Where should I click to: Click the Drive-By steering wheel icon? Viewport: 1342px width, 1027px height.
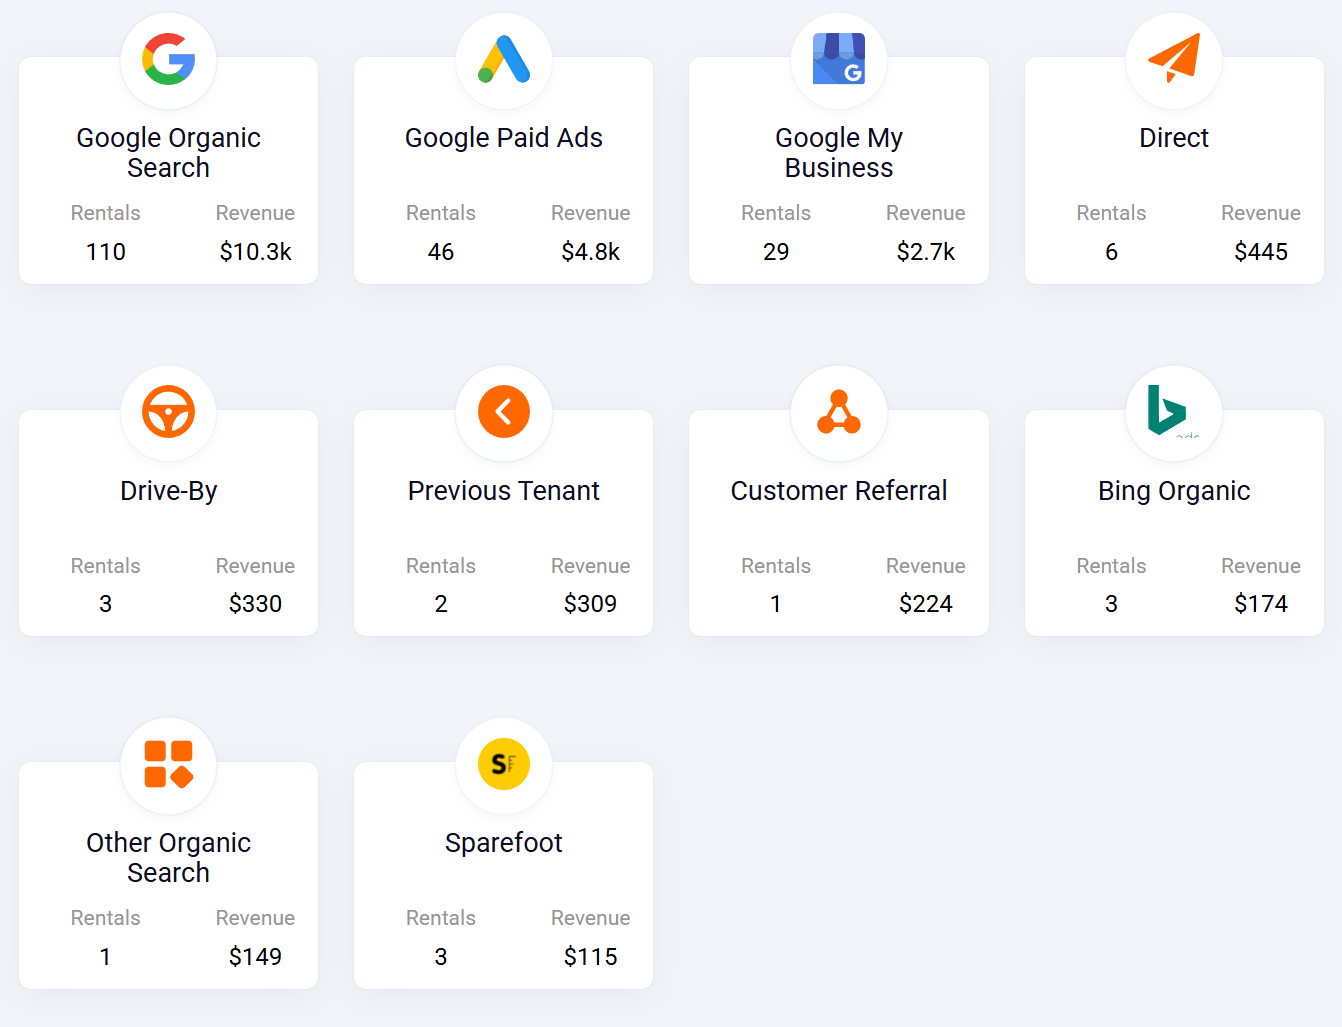coord(168,412)
